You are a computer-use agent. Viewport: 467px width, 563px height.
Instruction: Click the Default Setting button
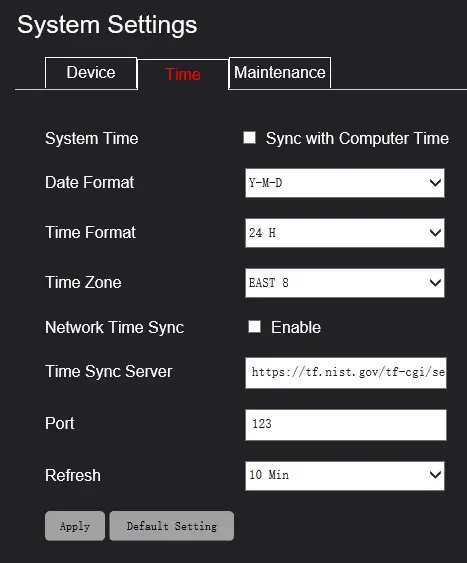click(172, 526)
